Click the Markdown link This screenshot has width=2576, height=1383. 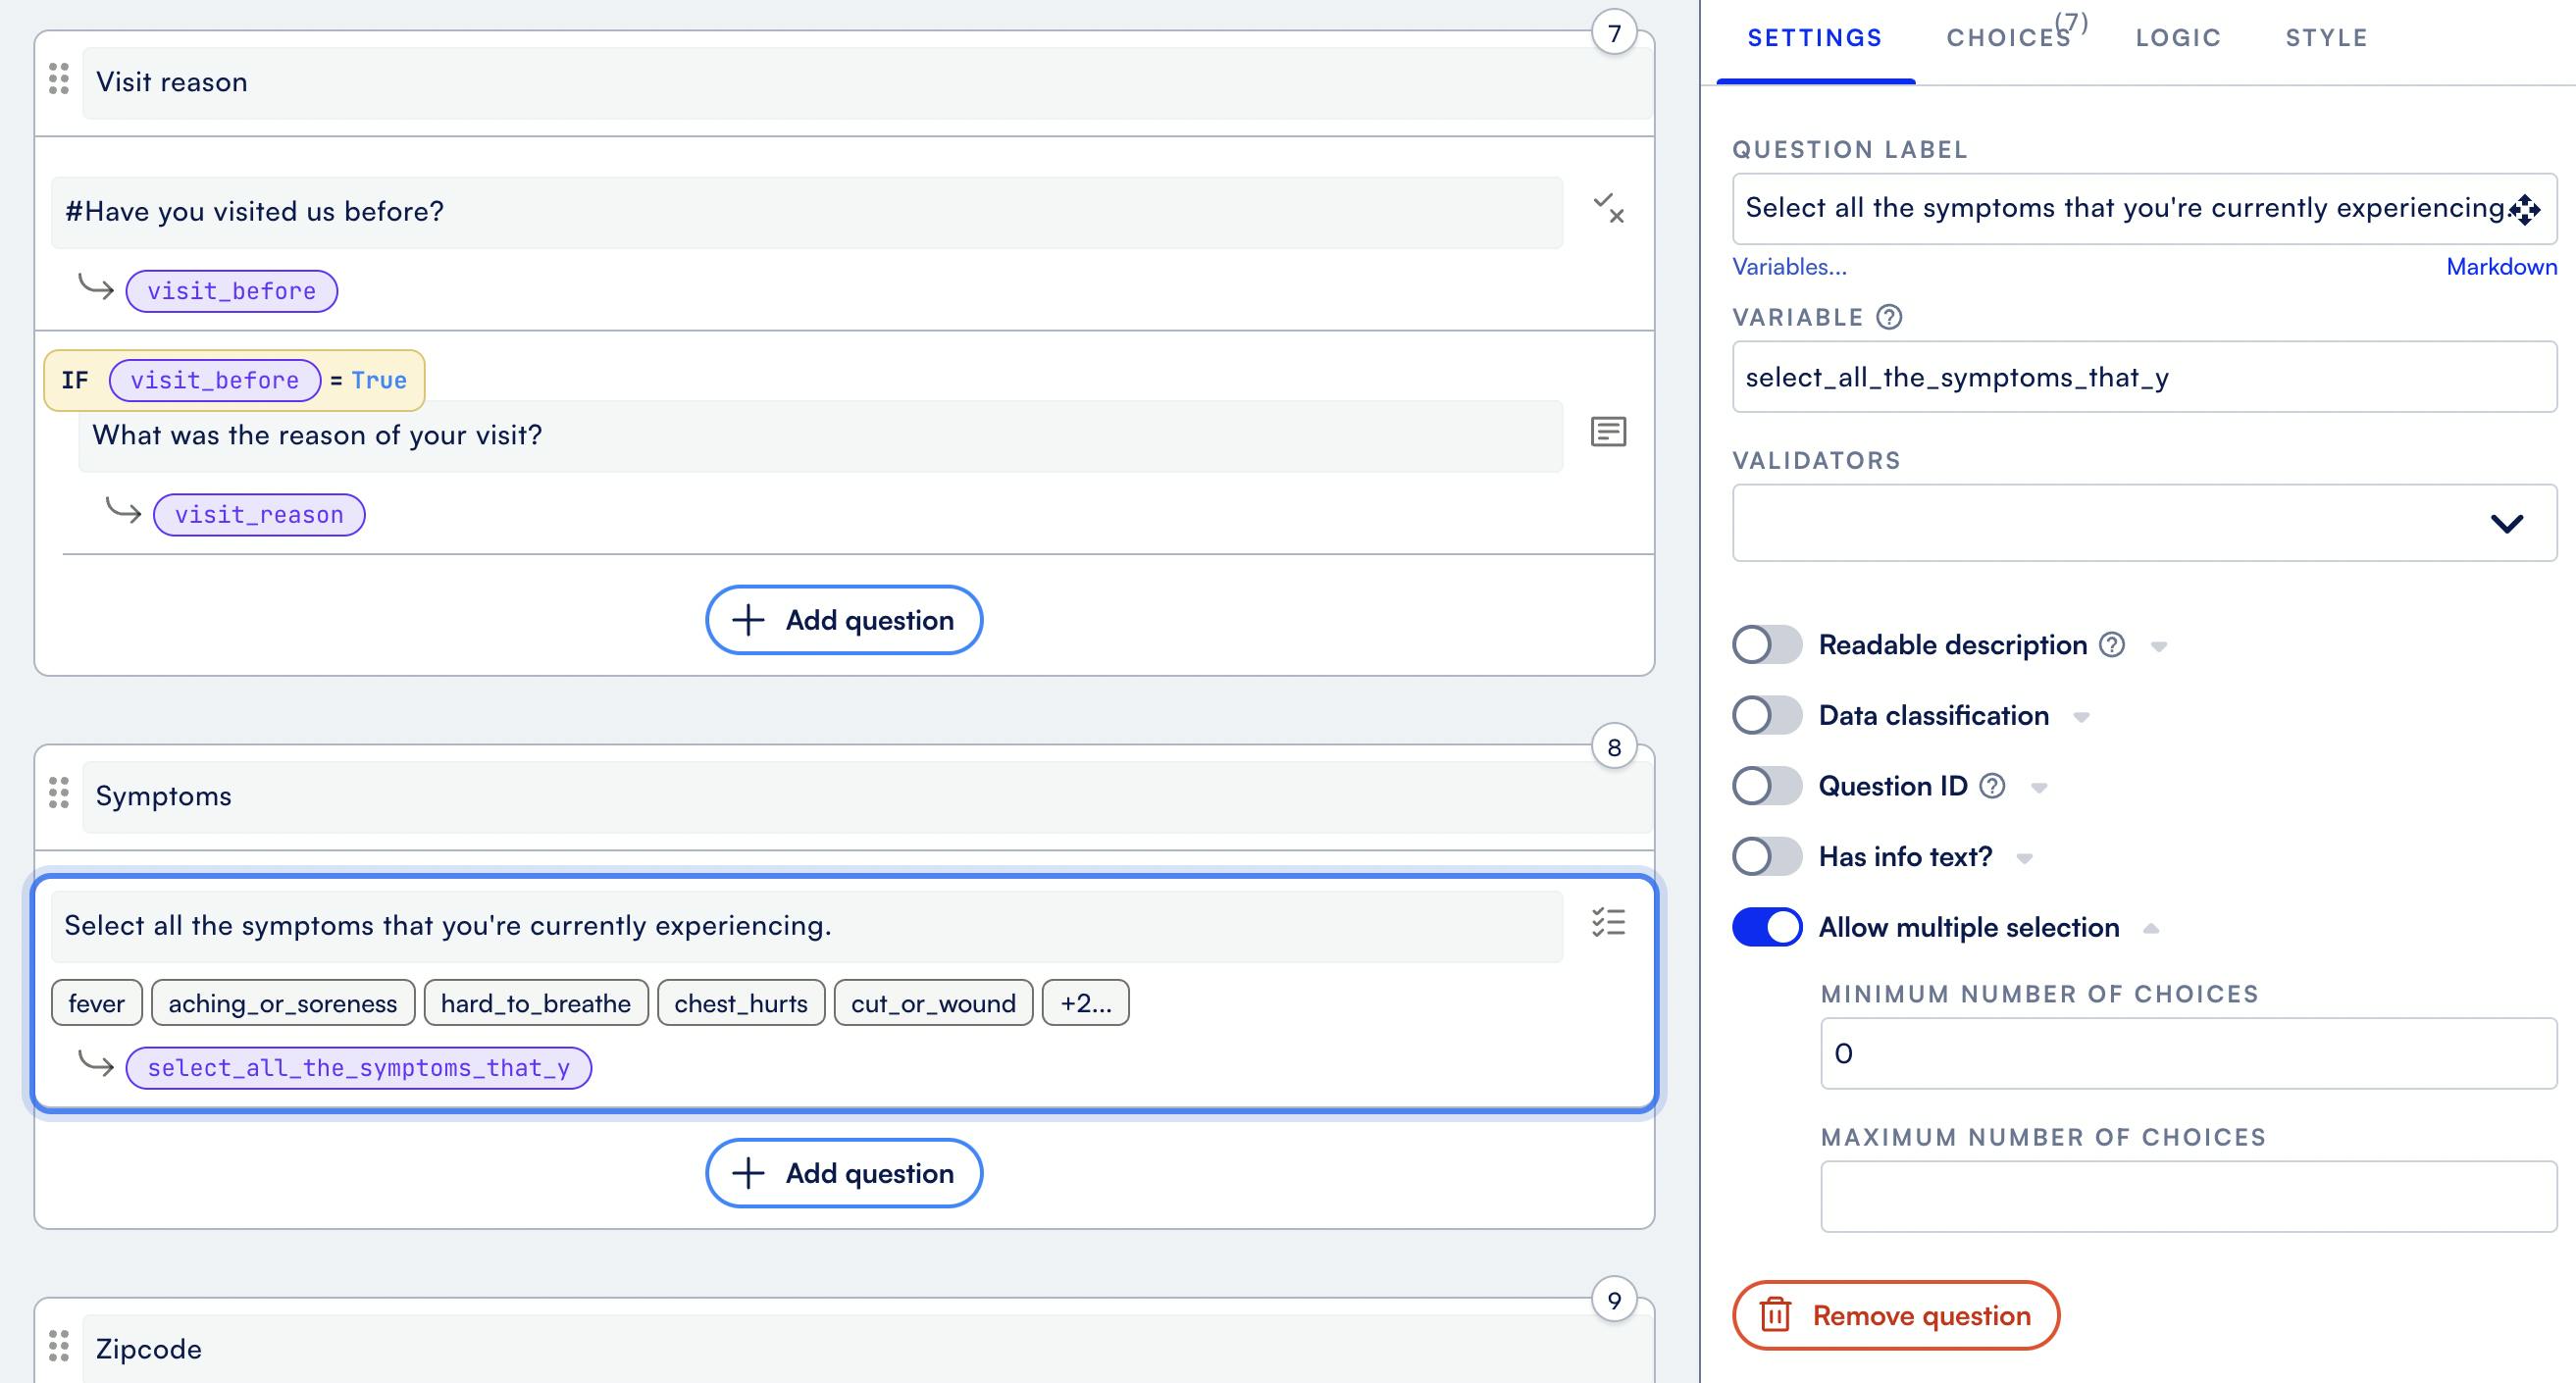(x=2501, y=267)
